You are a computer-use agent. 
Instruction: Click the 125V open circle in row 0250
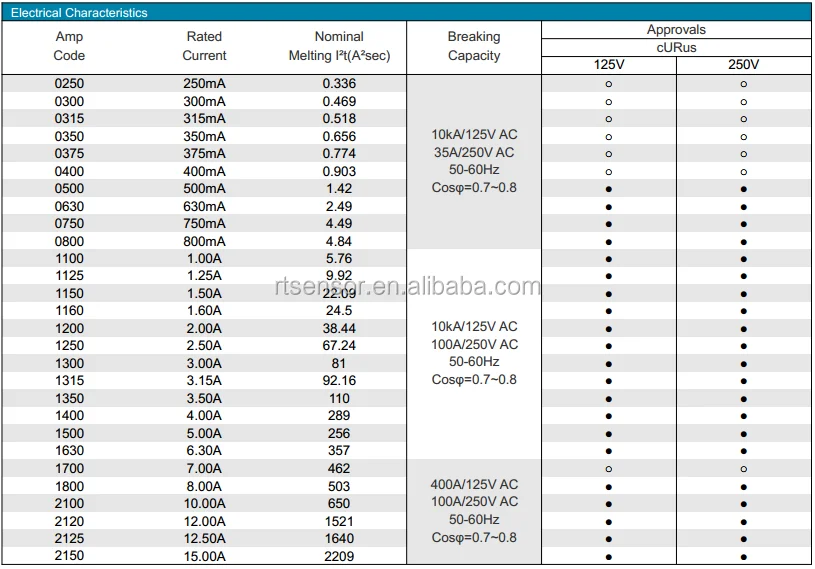tap(609, 84)
